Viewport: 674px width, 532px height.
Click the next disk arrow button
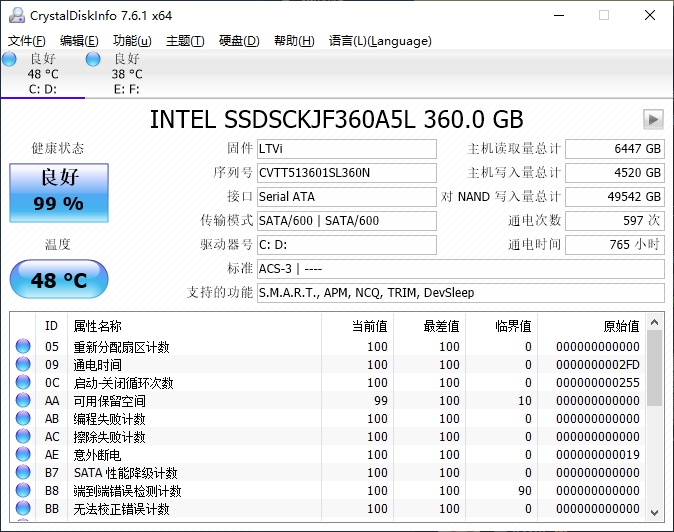[x=653, y=119]
